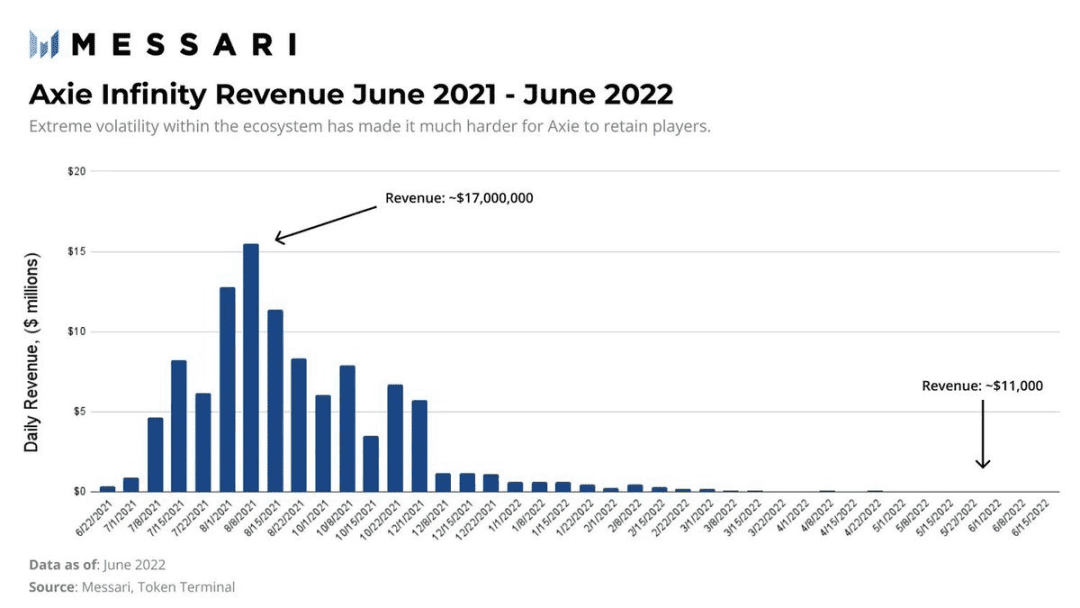Click the Data as of June 2022 text

(x=97, y=565)
